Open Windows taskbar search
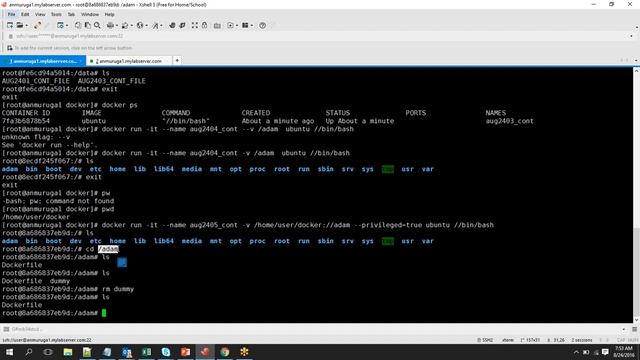This screenshot has height=360, width=640. 29,352
